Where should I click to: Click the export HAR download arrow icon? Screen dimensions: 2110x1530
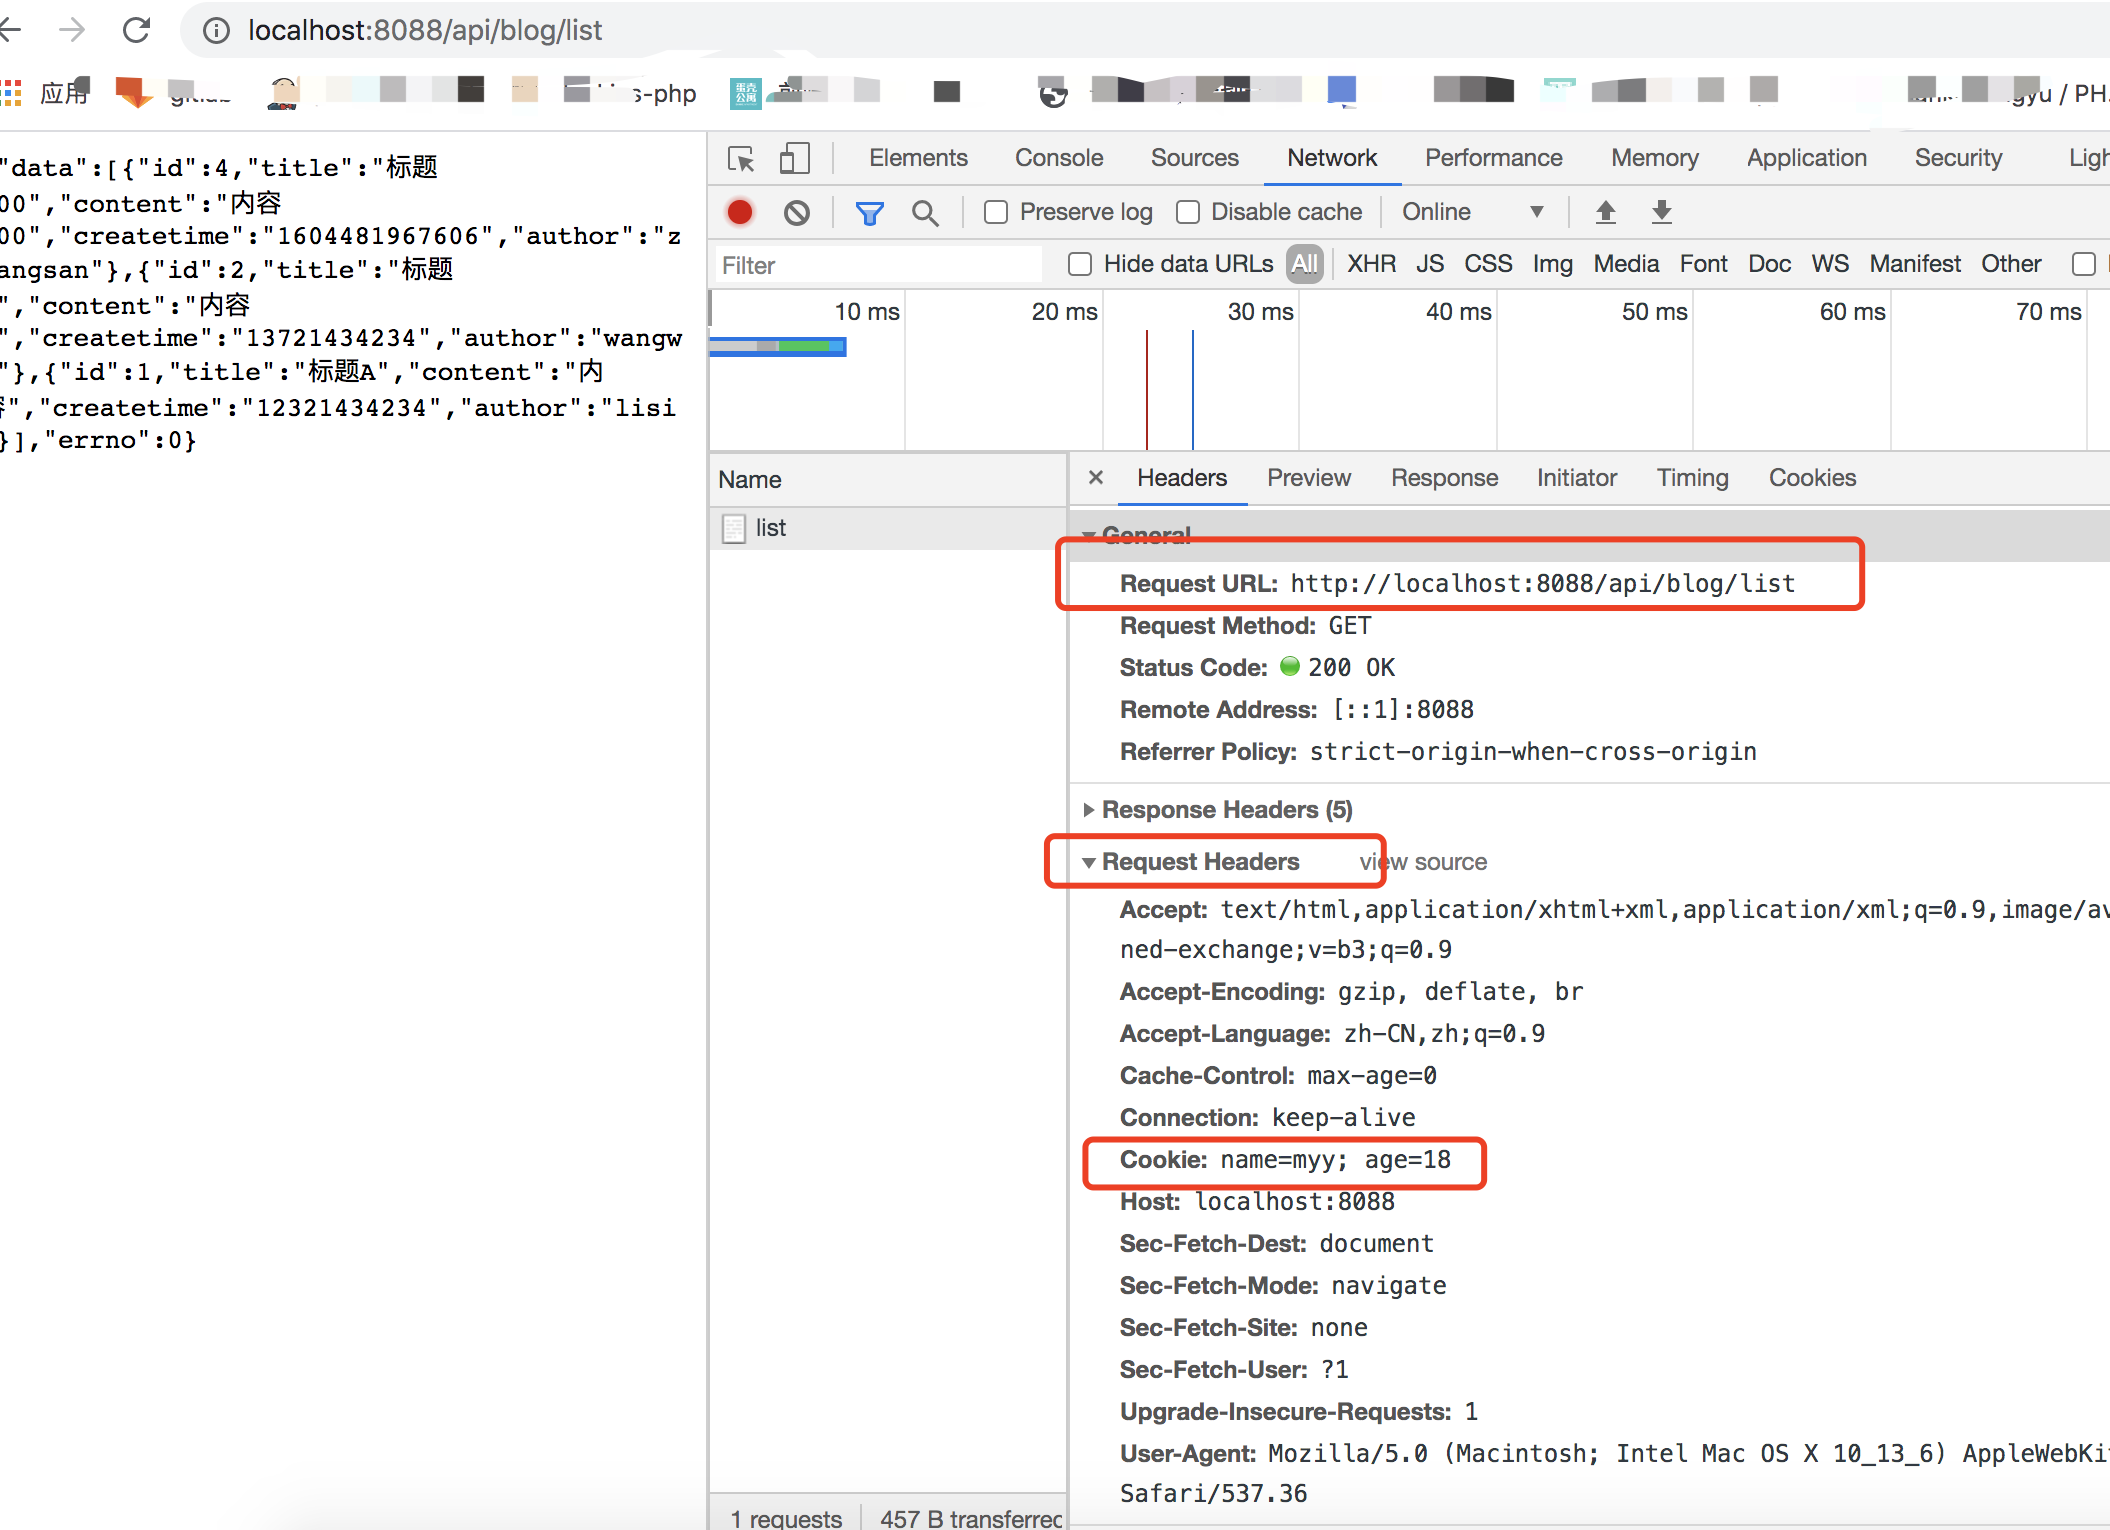(x=1661, y=211)
